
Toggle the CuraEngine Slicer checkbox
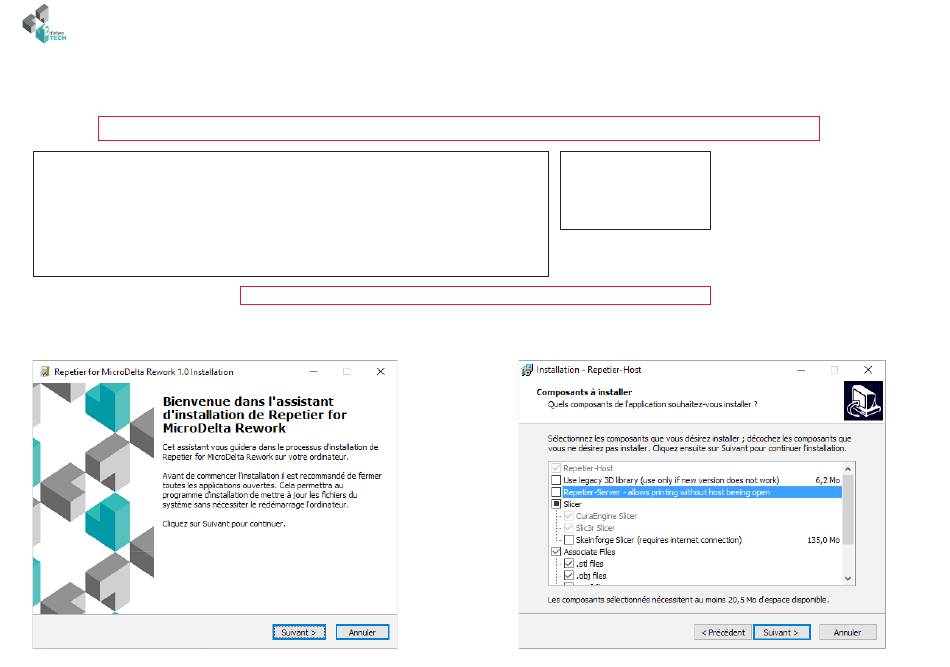point(568,516)
